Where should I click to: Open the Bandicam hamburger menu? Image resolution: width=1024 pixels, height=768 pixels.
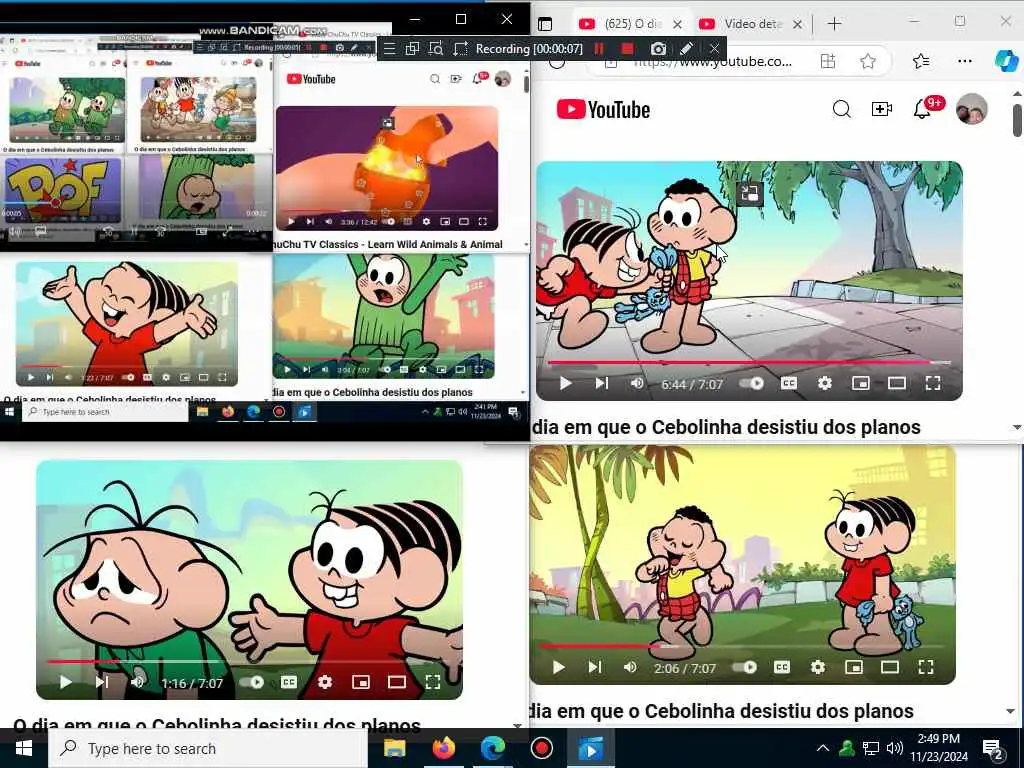(389, 49)
